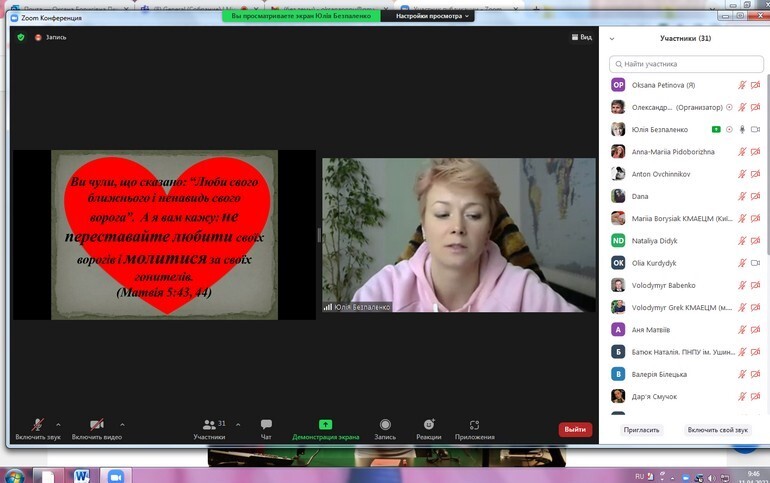Click the green encryption shield icon

click(x=21, y=37)
